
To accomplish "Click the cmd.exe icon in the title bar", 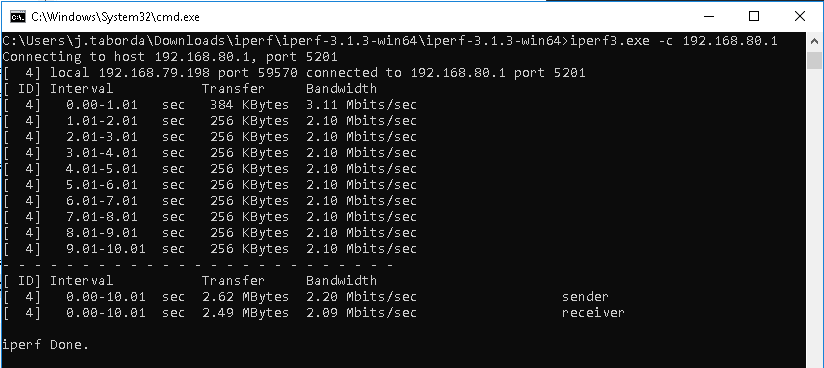I will click(17, 17).
